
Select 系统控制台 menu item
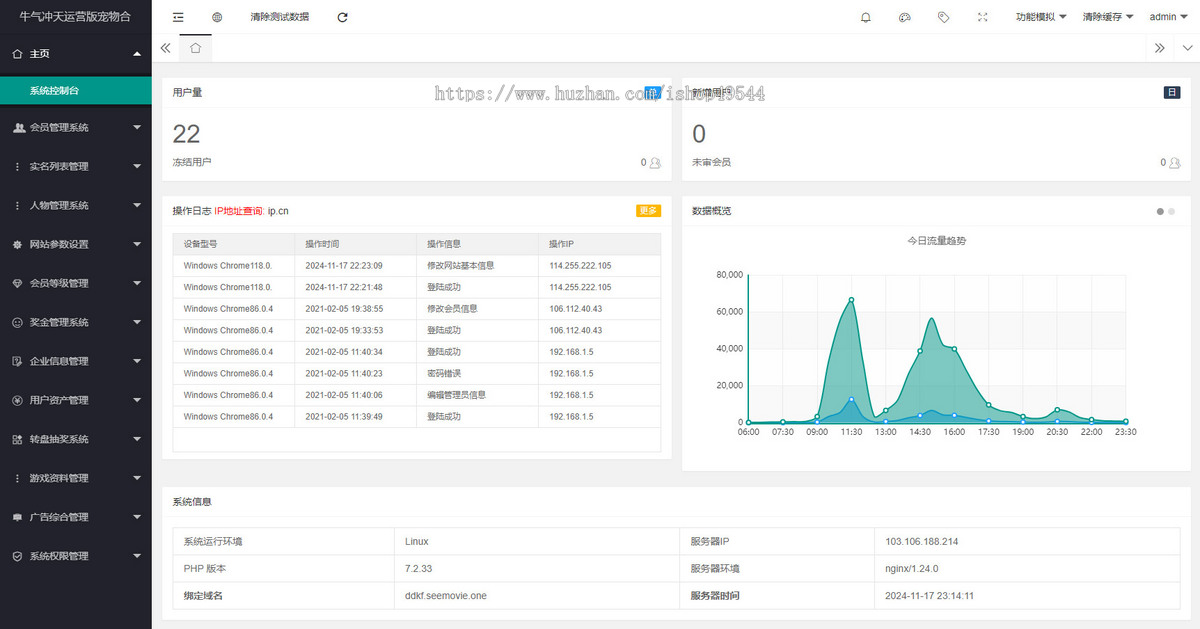coord(76,90)
